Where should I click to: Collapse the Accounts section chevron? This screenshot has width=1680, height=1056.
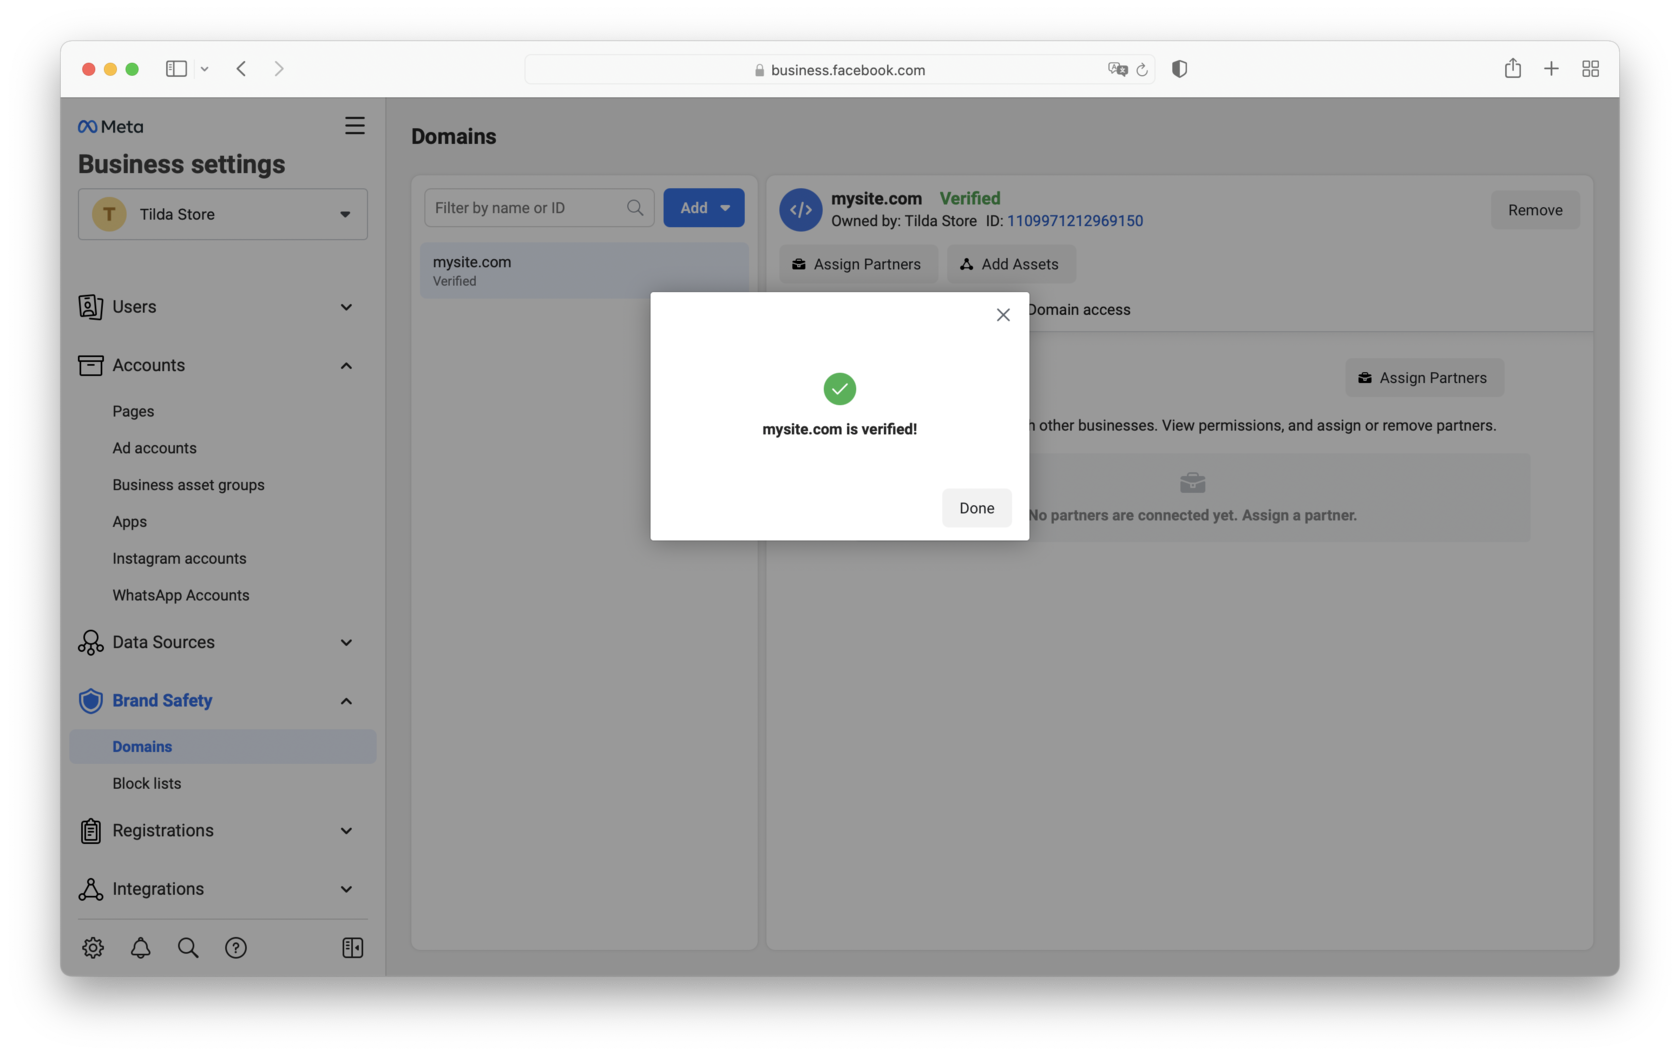[346, 366]
